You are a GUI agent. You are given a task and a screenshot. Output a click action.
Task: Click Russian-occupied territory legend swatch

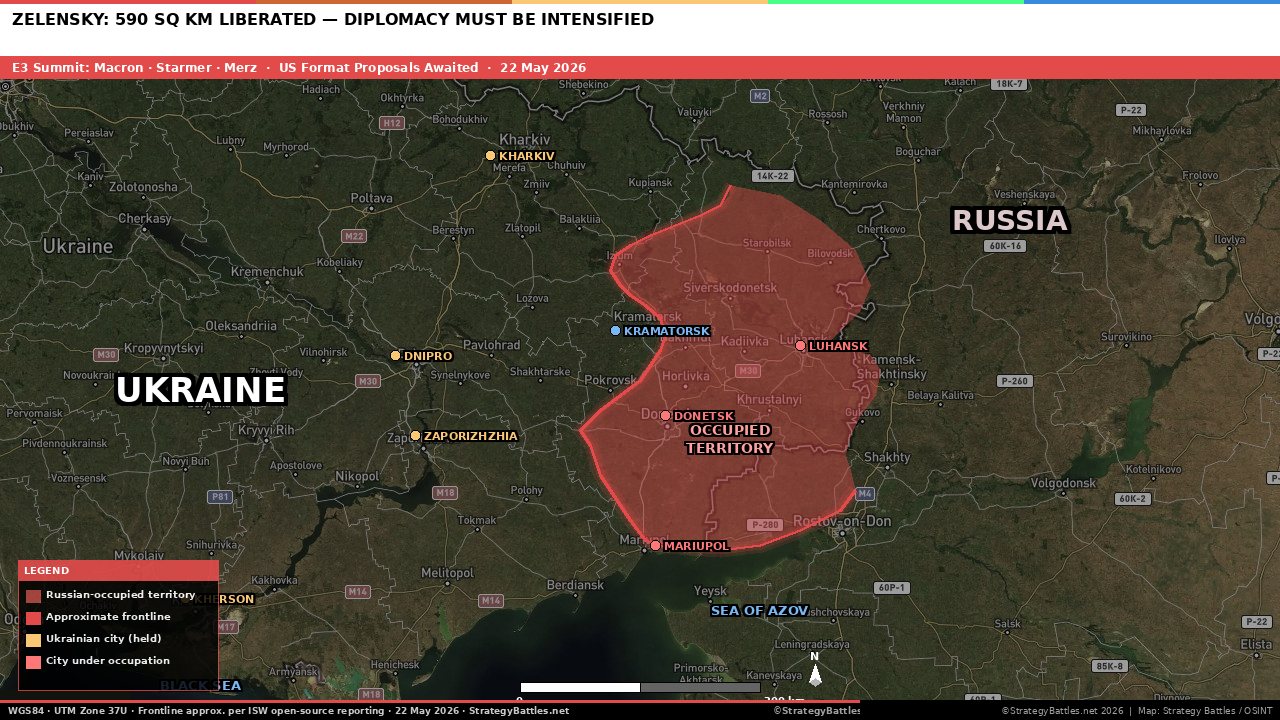click(33, 596)
